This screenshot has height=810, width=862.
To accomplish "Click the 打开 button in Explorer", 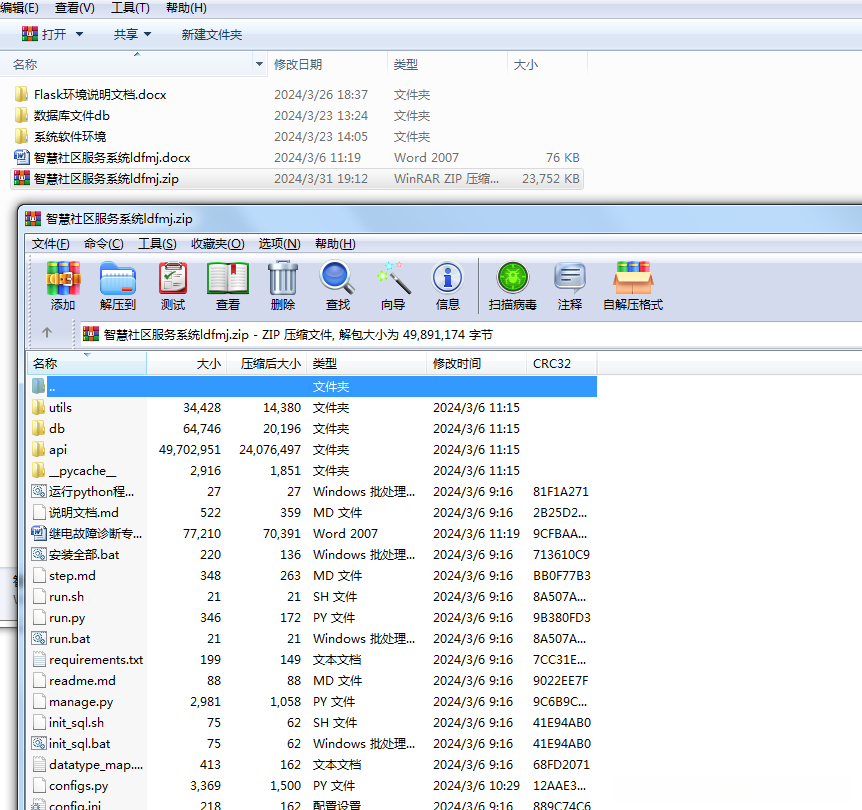I will click(x=45, y=35).
